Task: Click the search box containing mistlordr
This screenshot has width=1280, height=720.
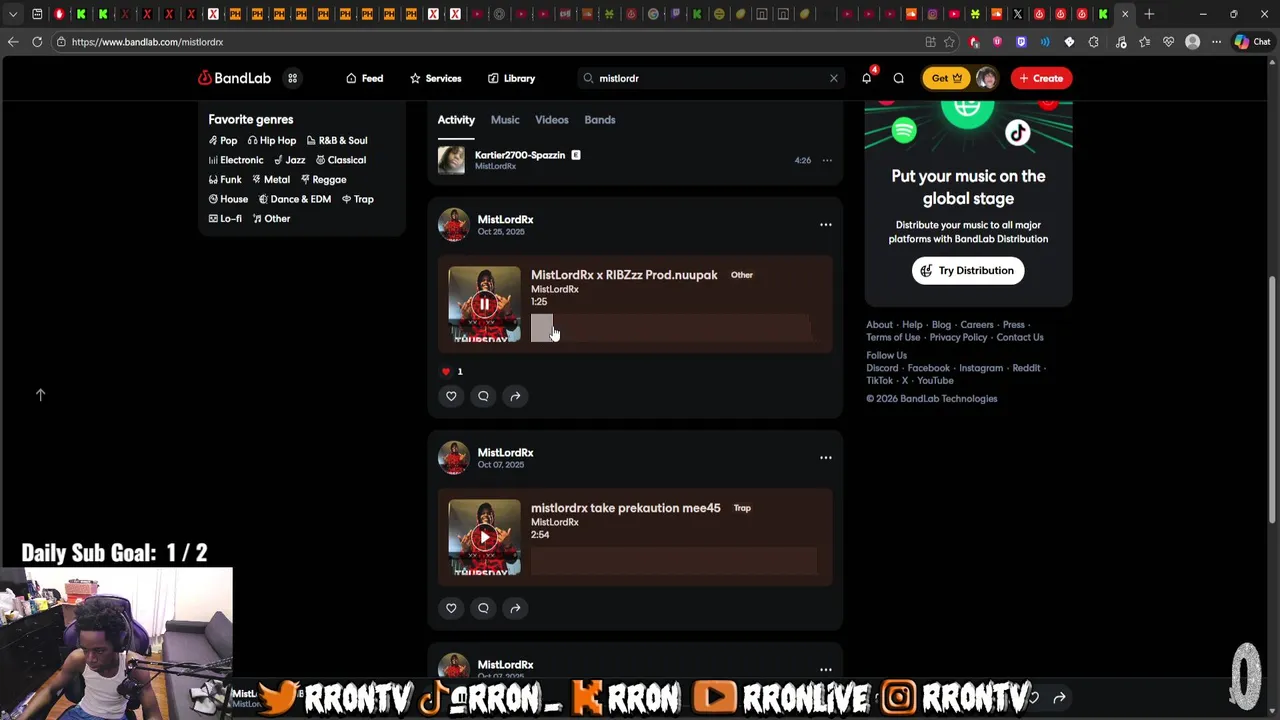Action: click(710, 78)
